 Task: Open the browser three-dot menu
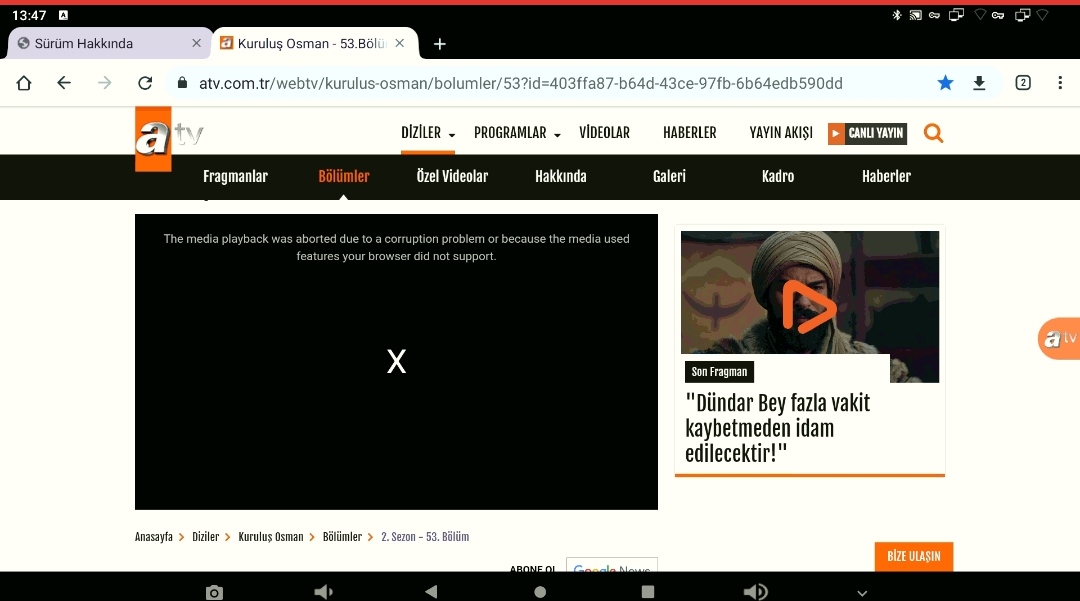pyautogui.click(x=1060, y=83)
